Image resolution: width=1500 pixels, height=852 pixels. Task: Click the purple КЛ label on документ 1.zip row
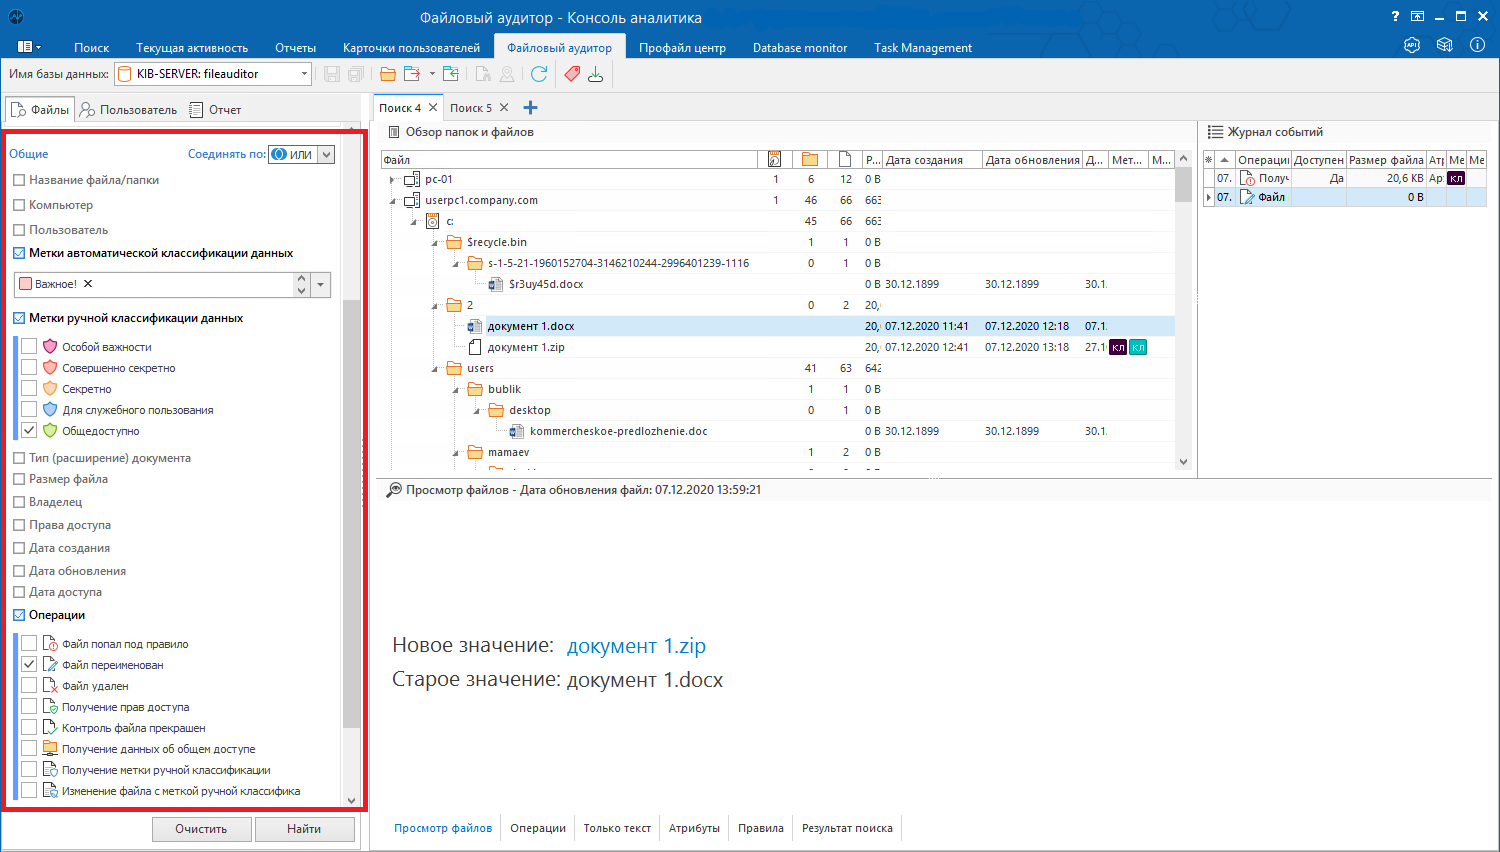click(1118, 347)
